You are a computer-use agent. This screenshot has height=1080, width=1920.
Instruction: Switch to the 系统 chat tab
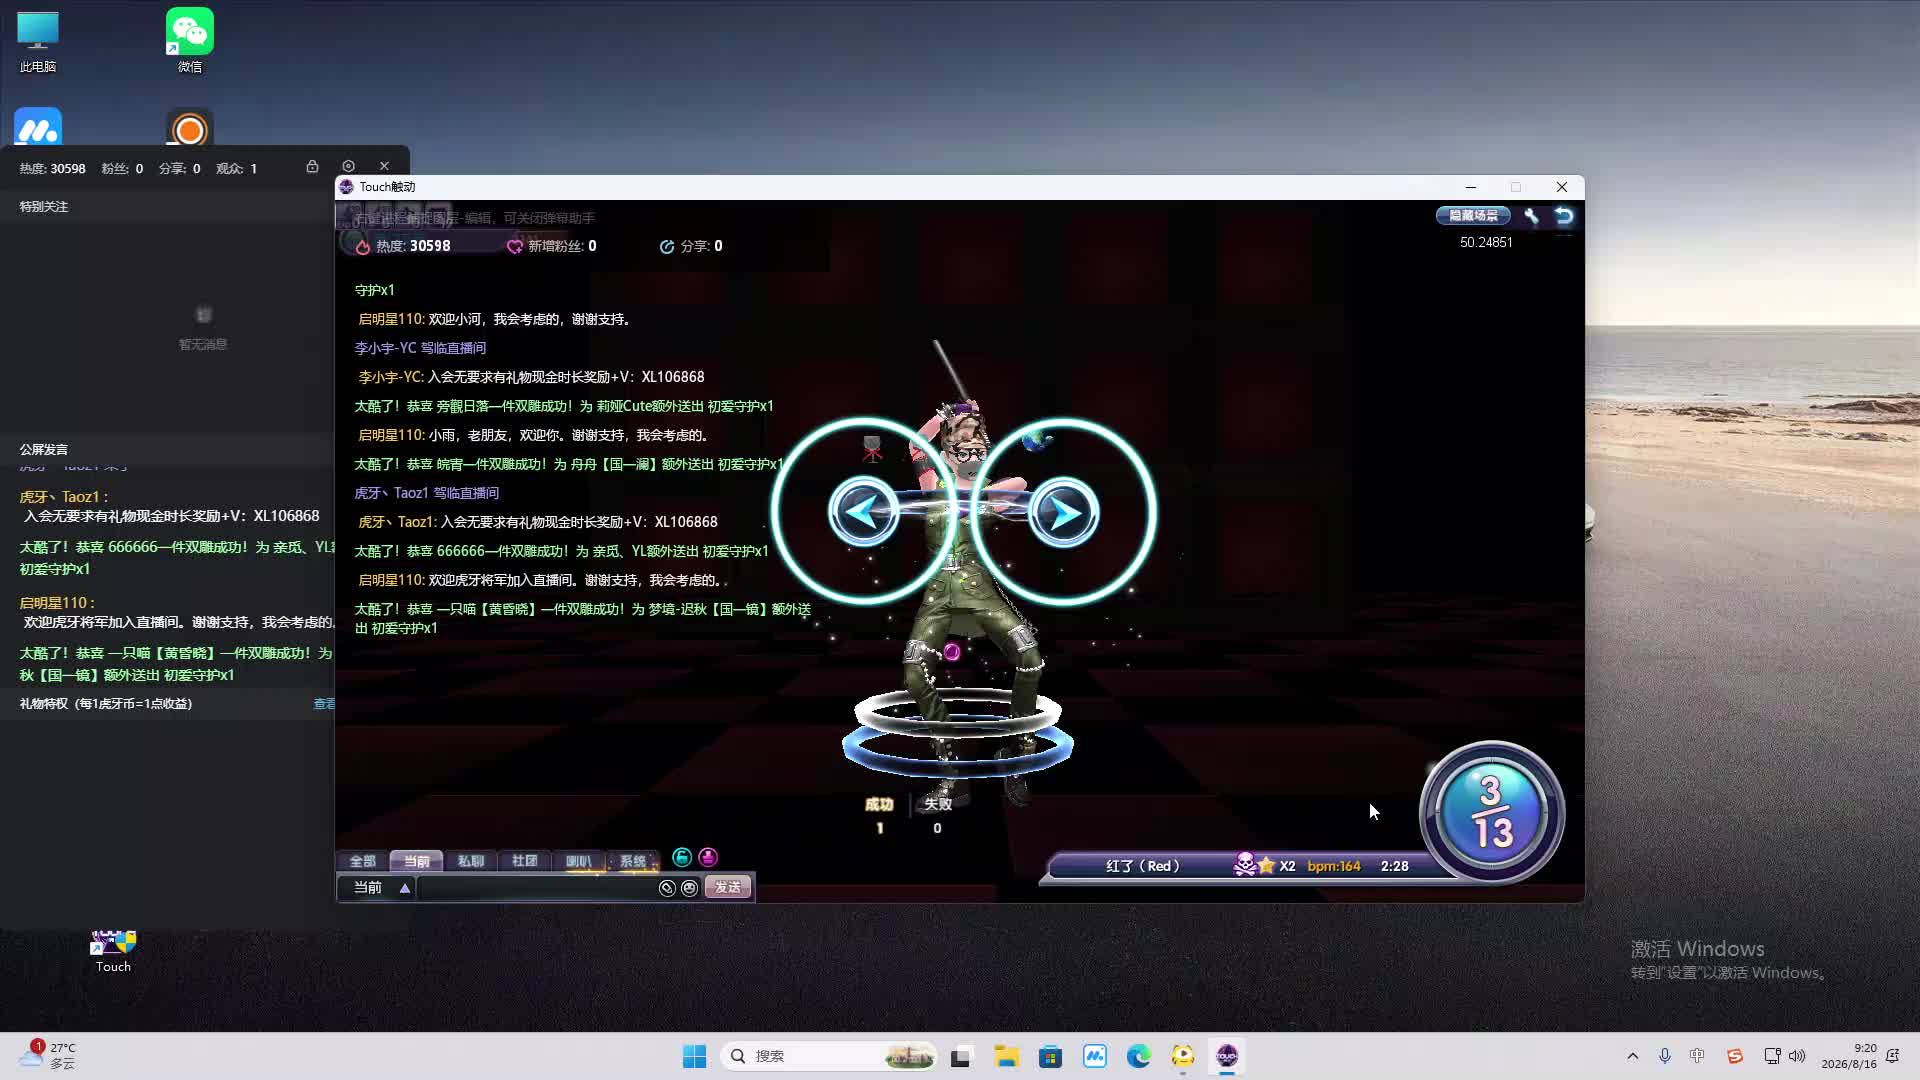pos(632,861)
